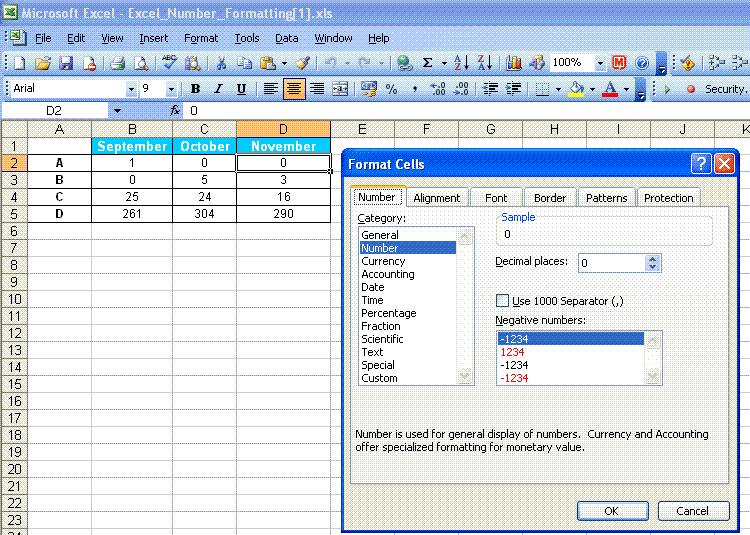Check the Use 1000 Separator box
The image size is (750, 535).
[x=502, y=301]
